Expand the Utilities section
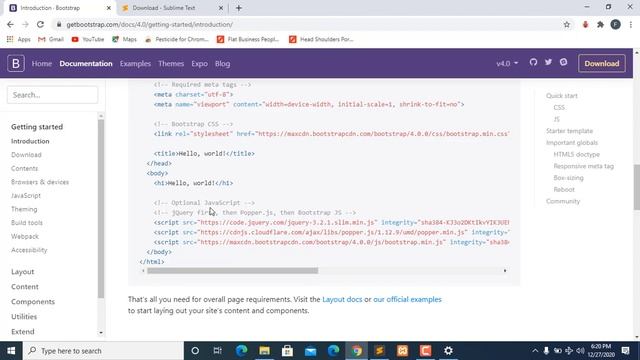Image resolution: width=640 pixels, height=360 pixels. pos(24,317)
